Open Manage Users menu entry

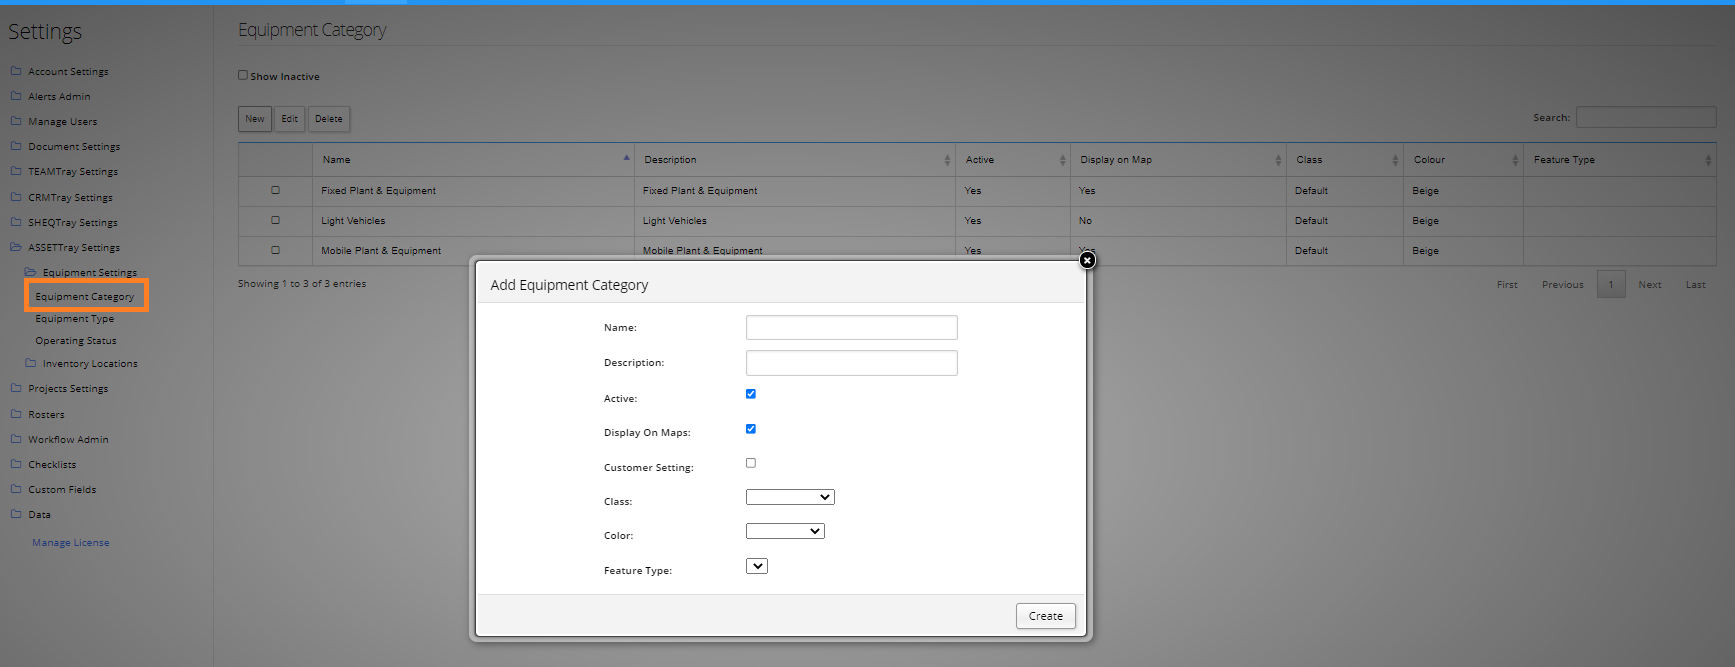pyautogui.click(x=63, y=122)
